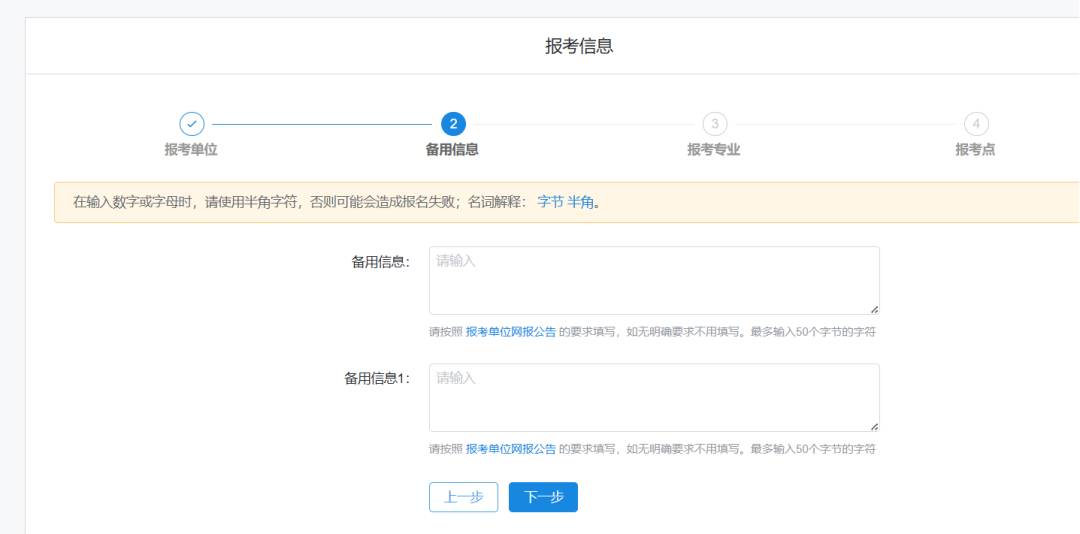Click the 报考信息 page title

point(579,46)
